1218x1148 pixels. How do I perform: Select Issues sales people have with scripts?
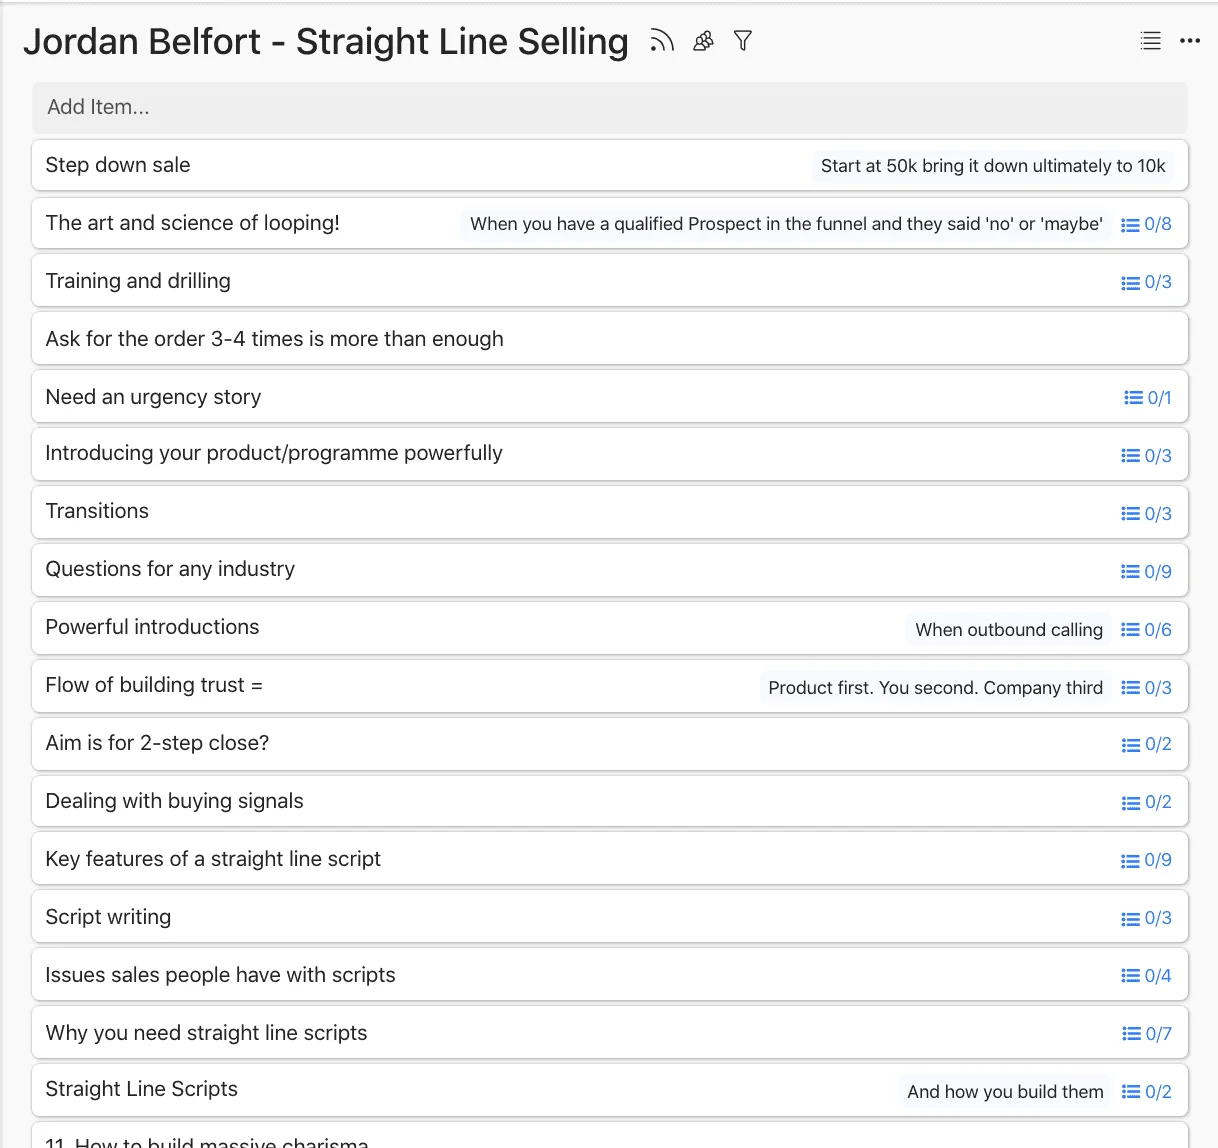tap(610, 975)
